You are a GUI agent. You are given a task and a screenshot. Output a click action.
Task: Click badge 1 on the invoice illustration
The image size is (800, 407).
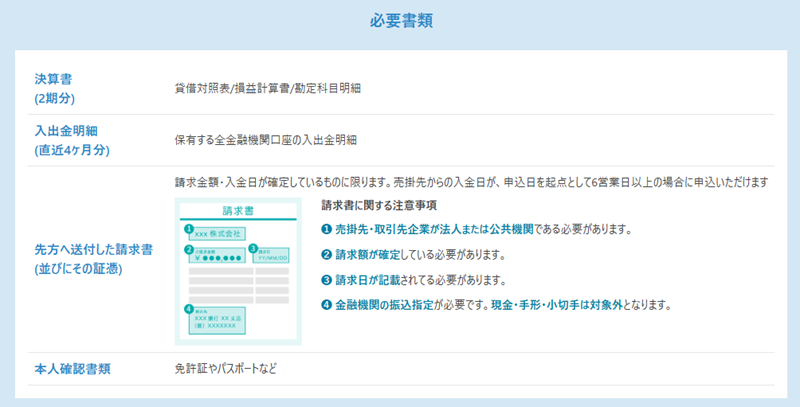pos(188,229)
